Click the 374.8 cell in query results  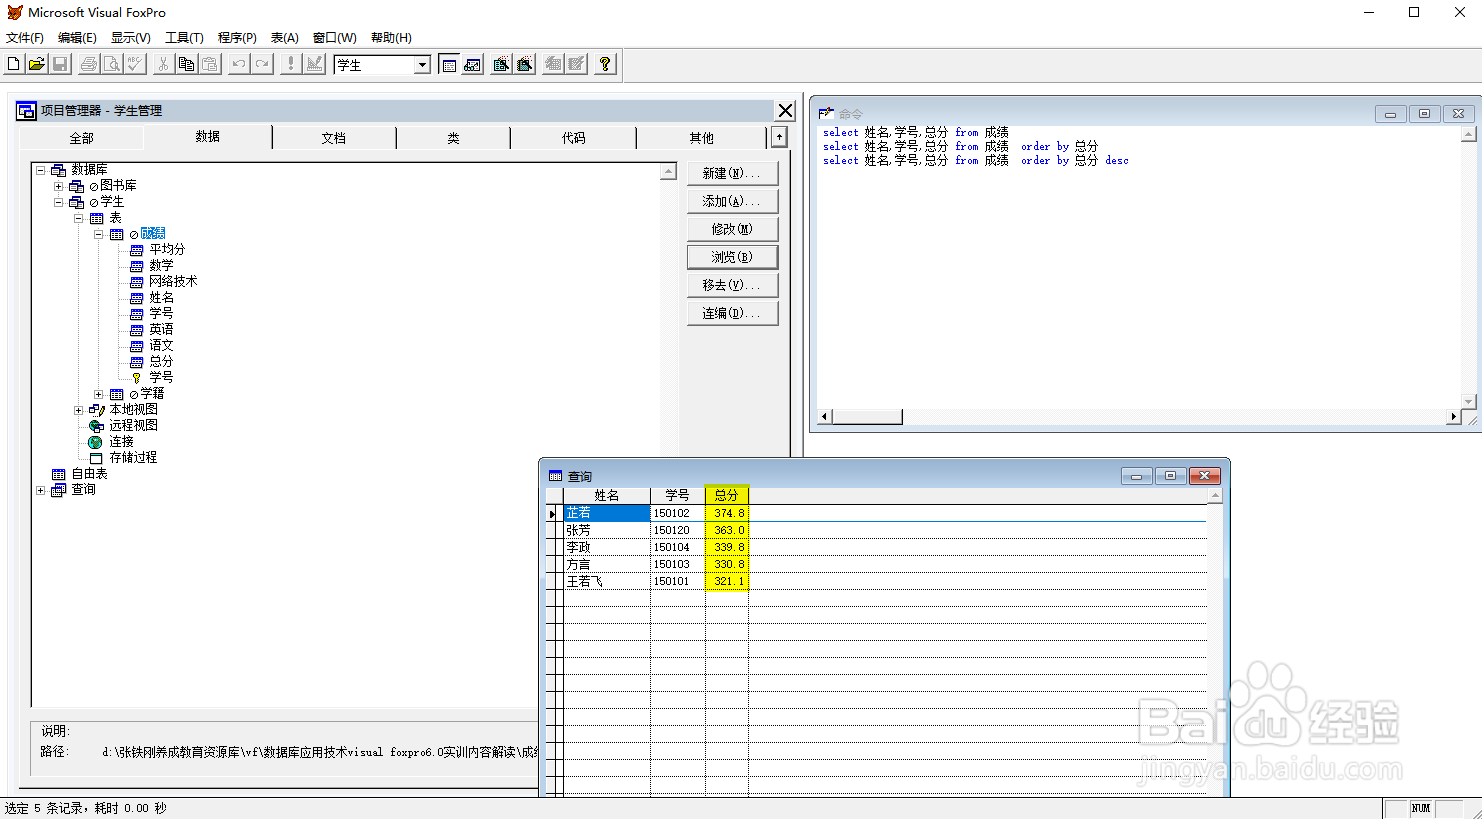point(727,513)
